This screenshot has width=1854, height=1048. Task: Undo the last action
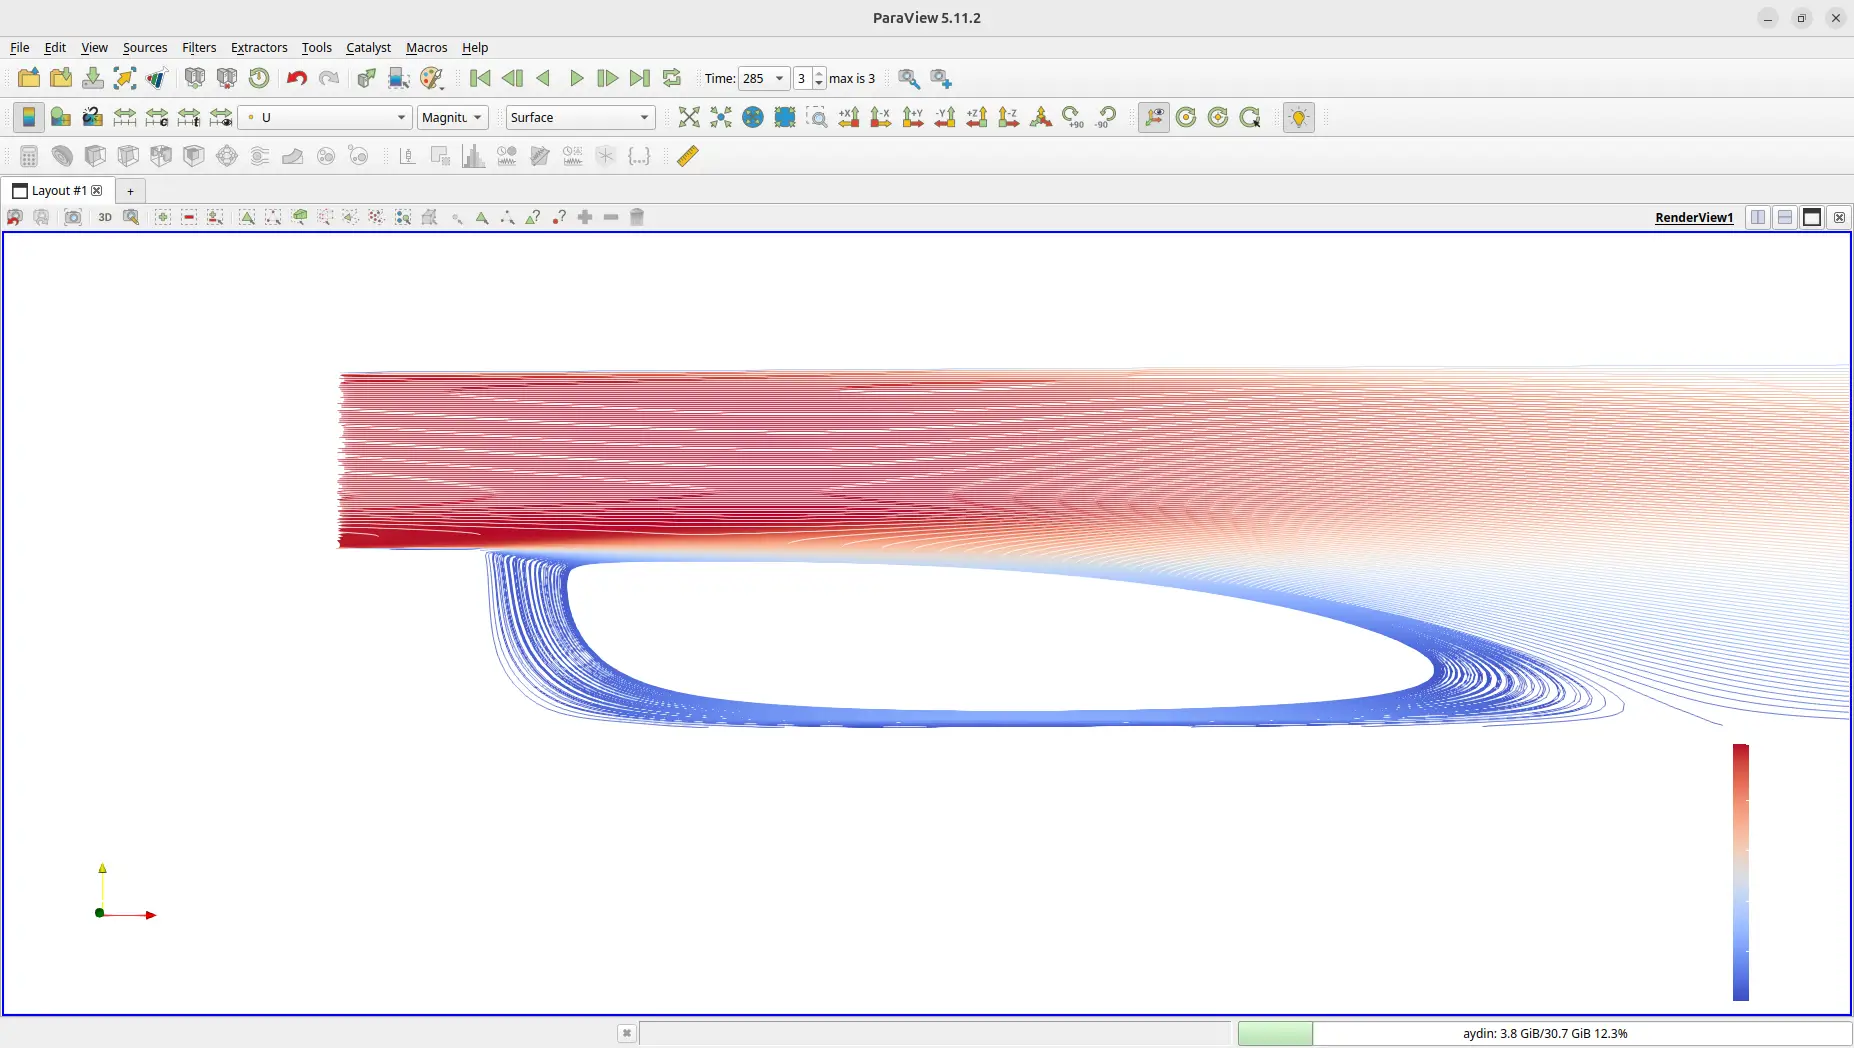pos(297,78)
